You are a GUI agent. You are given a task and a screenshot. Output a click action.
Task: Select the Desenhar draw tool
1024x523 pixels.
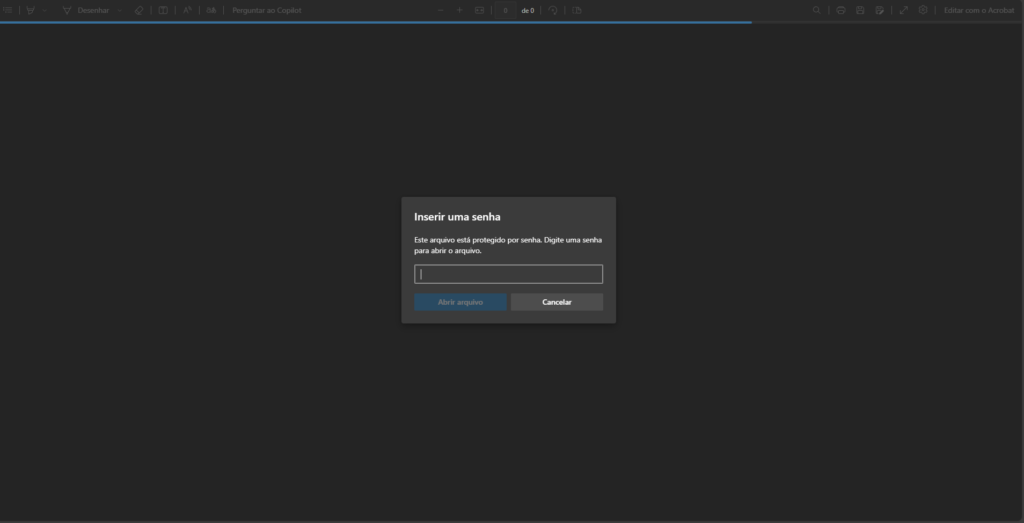tap(86, 10)
